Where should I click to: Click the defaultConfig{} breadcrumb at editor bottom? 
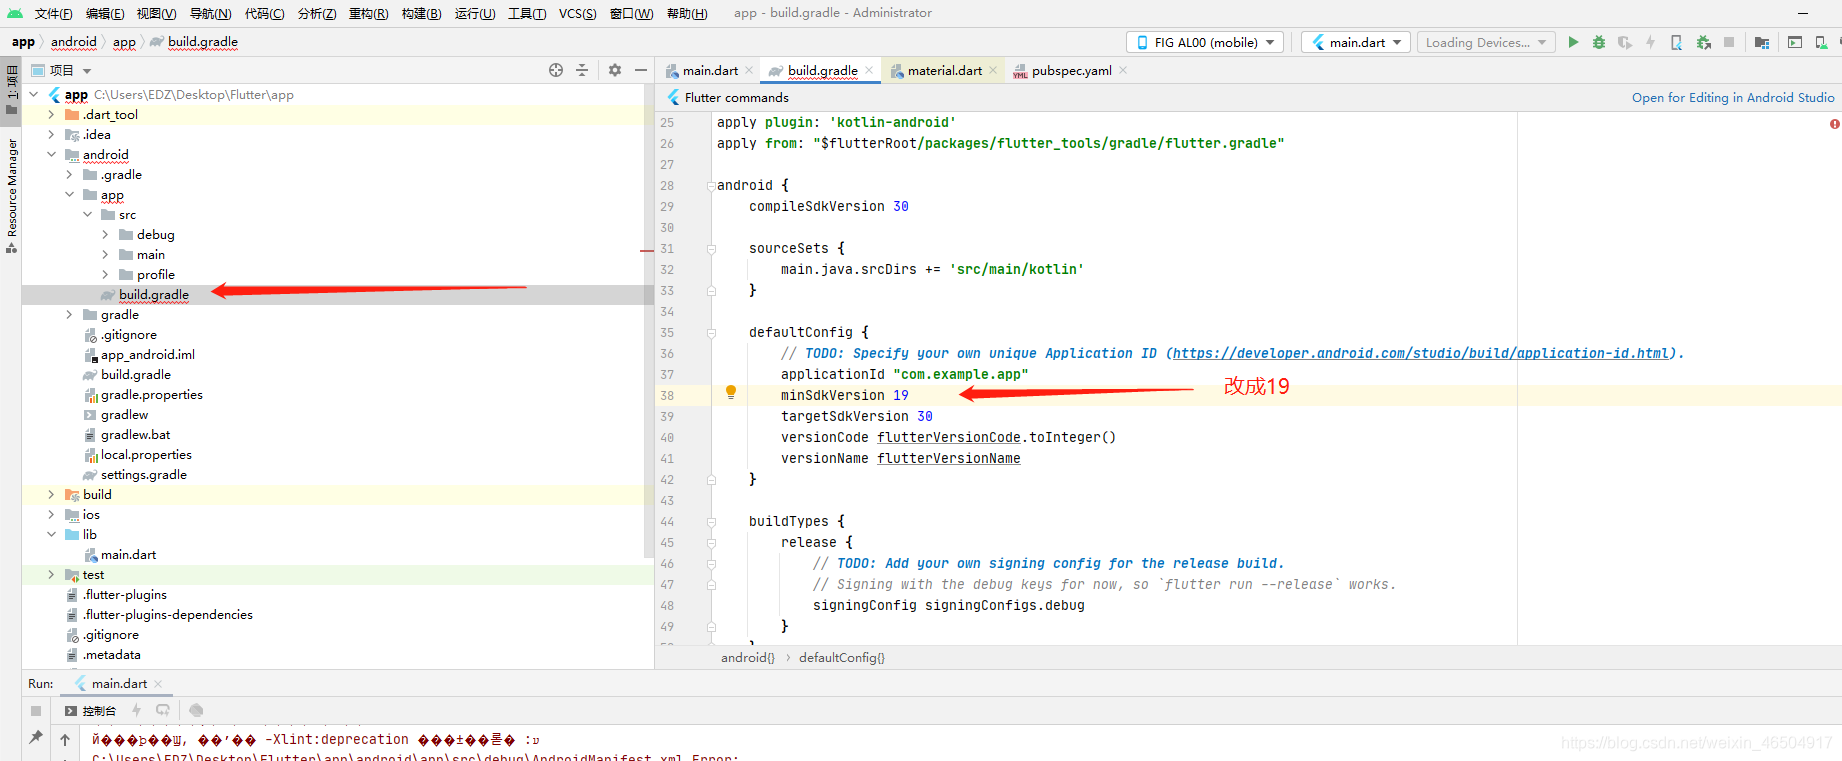click(841, 657)
